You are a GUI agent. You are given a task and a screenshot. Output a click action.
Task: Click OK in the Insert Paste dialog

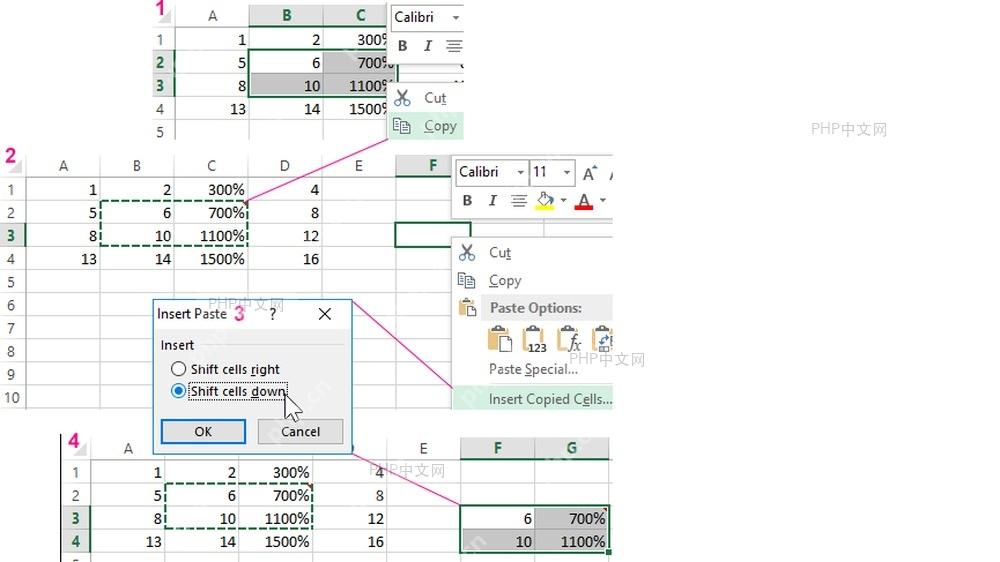pos(203,431)
